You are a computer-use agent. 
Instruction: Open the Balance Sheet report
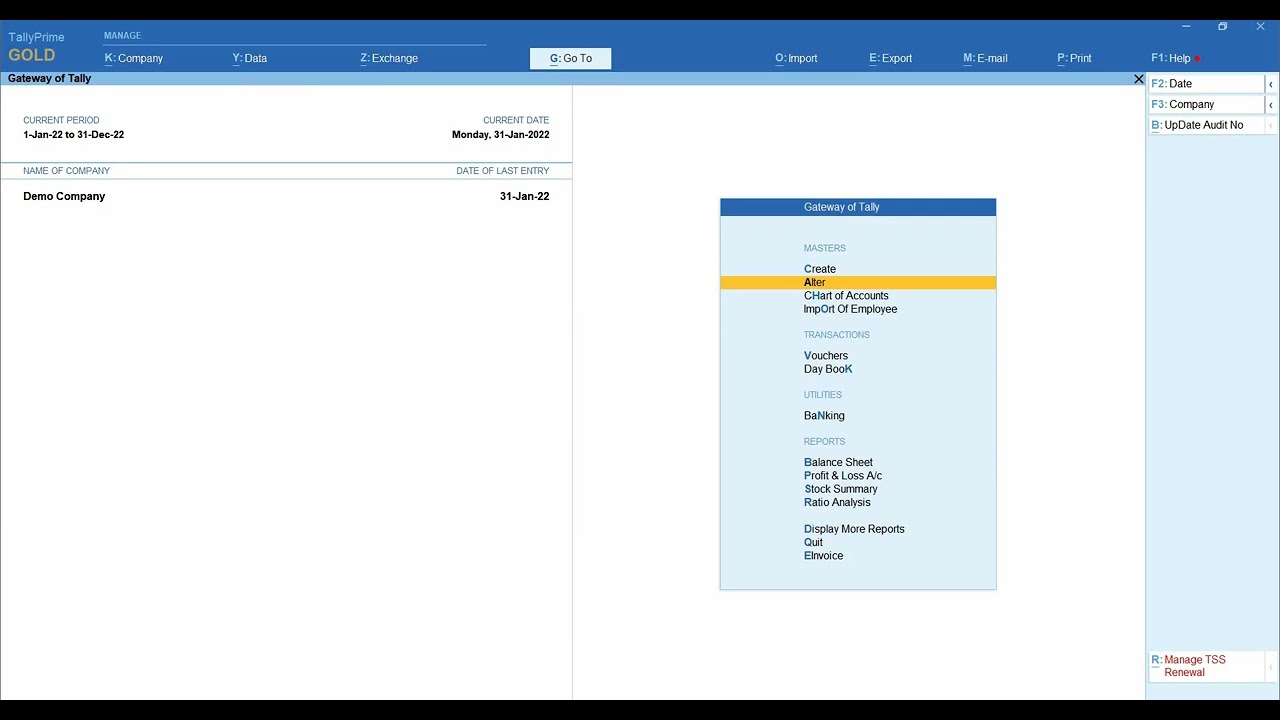tap(838, 463)
